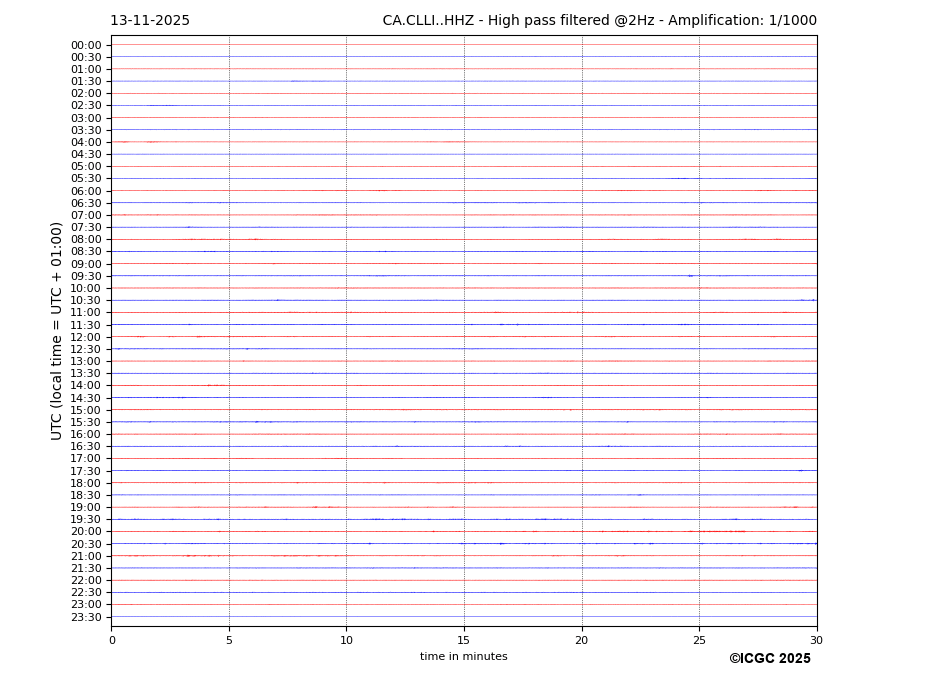
Task: Click the ©ICGC 2025 copyright text
Action: 769,659
